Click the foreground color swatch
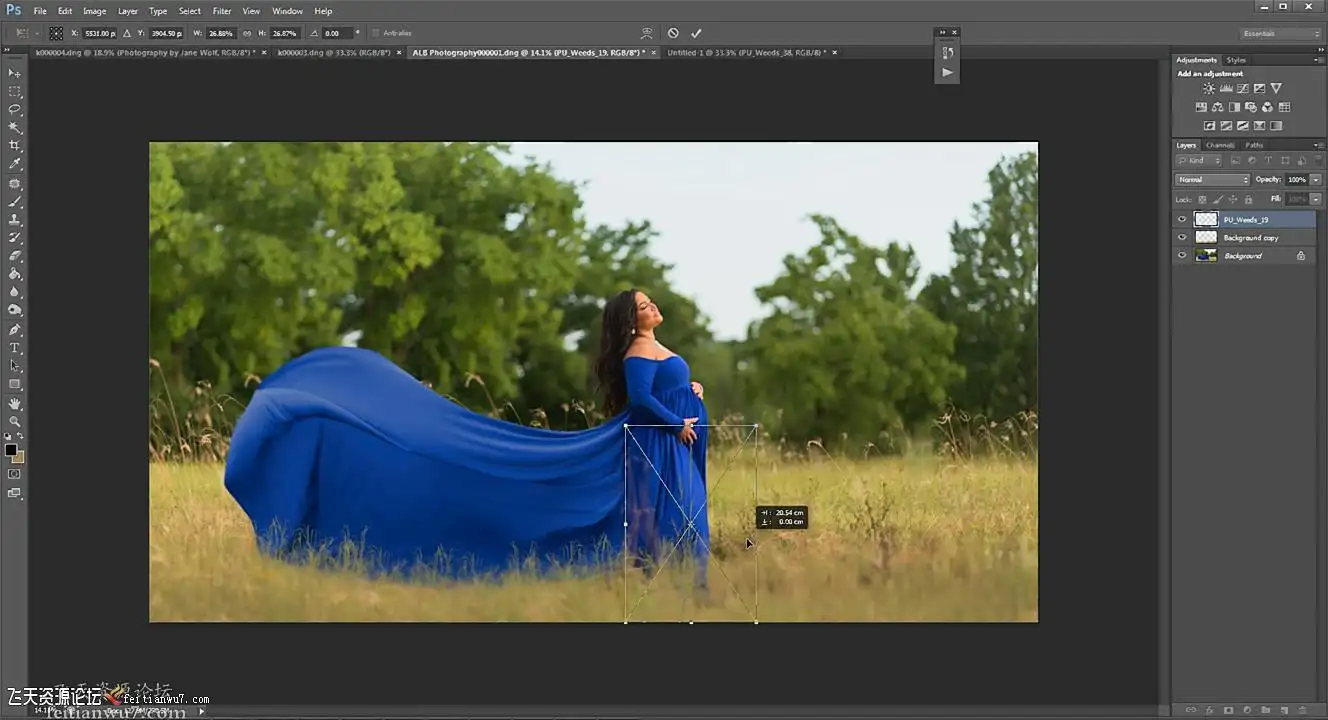 click(x=11, y=450)
